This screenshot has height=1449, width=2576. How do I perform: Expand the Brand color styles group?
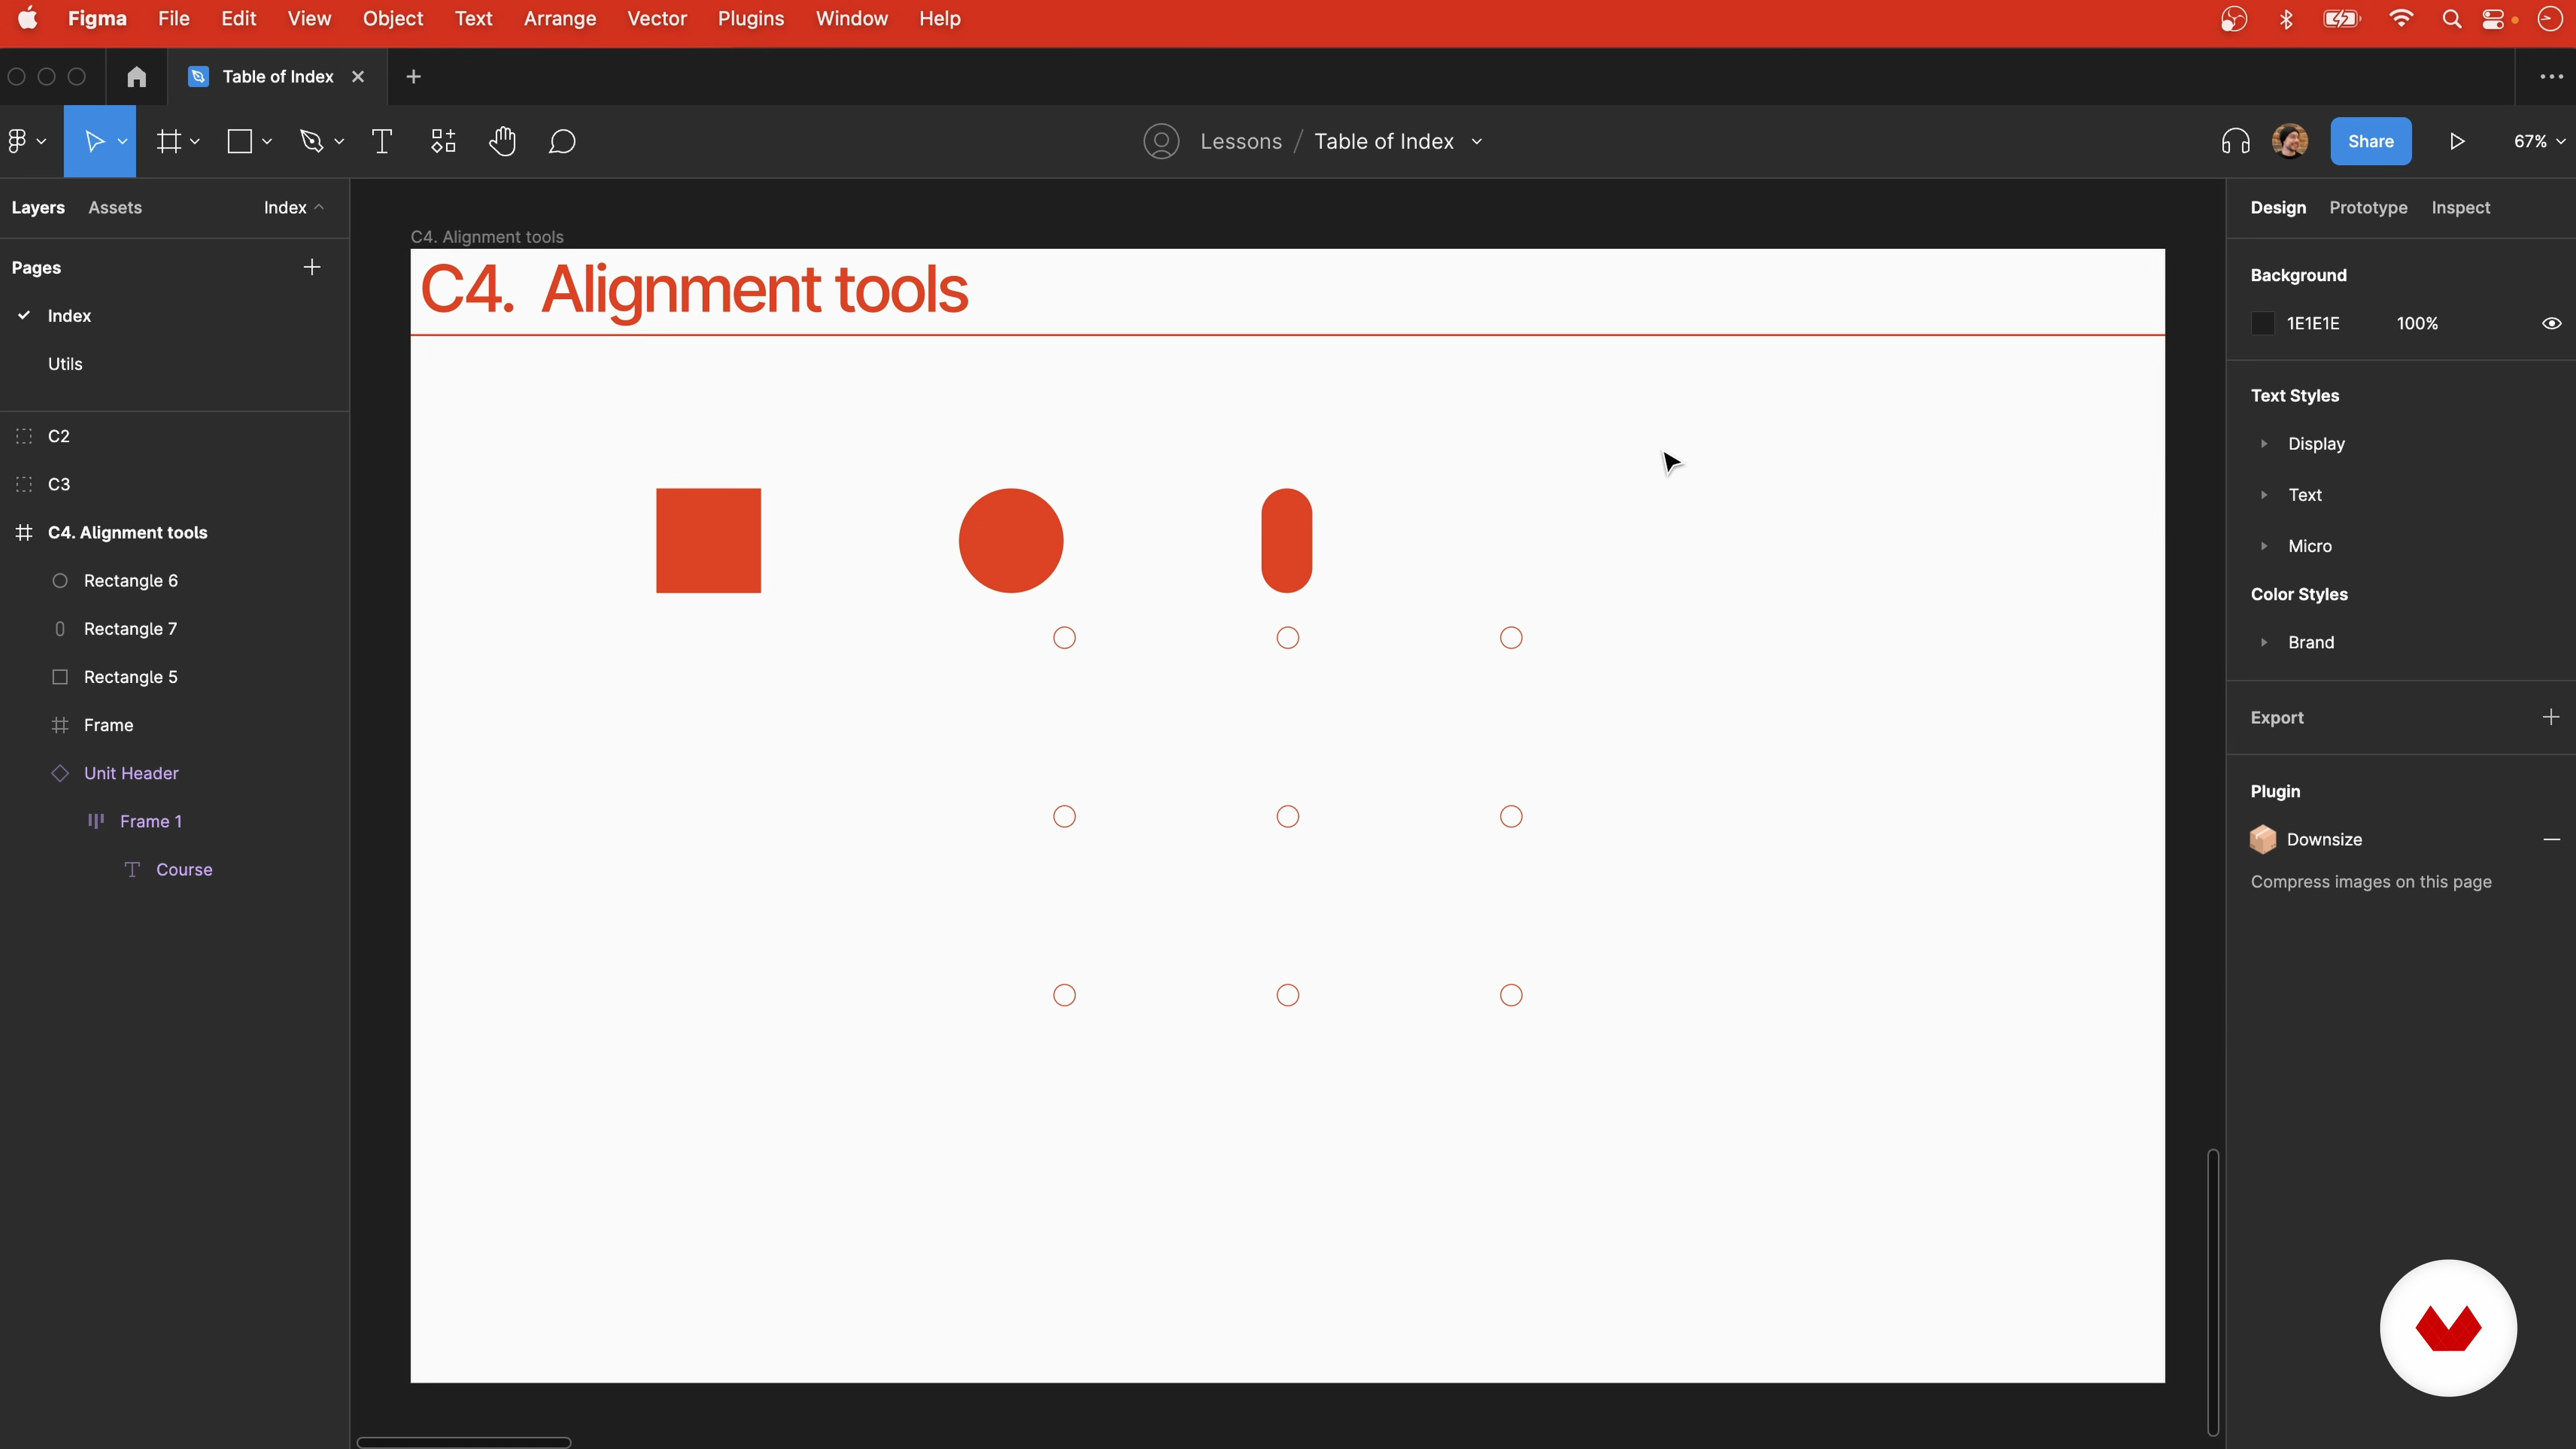click(2264, 642)
